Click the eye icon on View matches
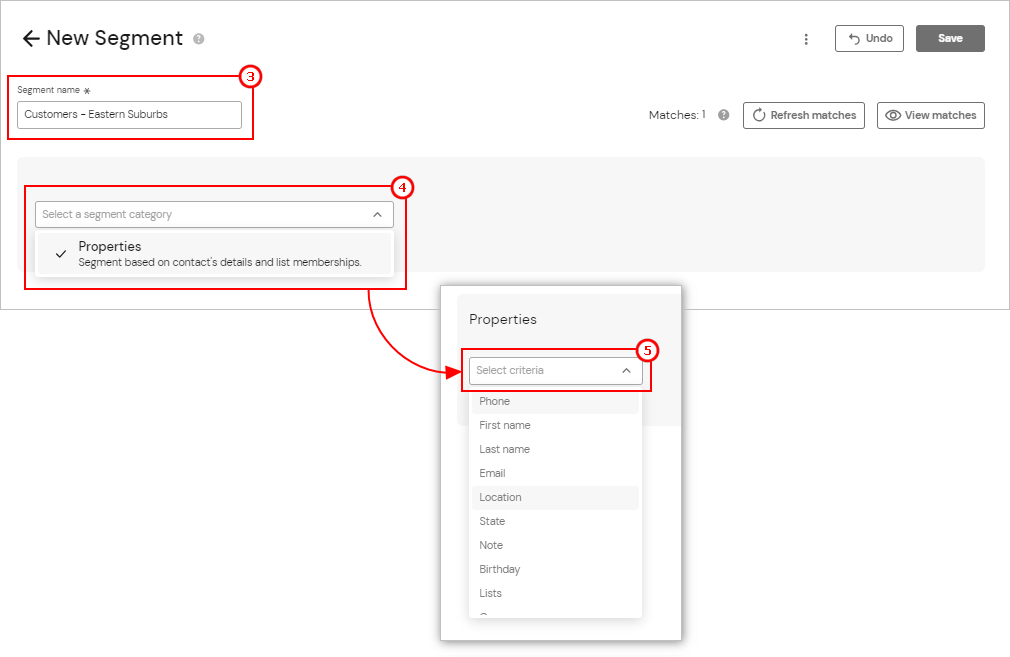1010x657 pixels. [x=893, y=115]
